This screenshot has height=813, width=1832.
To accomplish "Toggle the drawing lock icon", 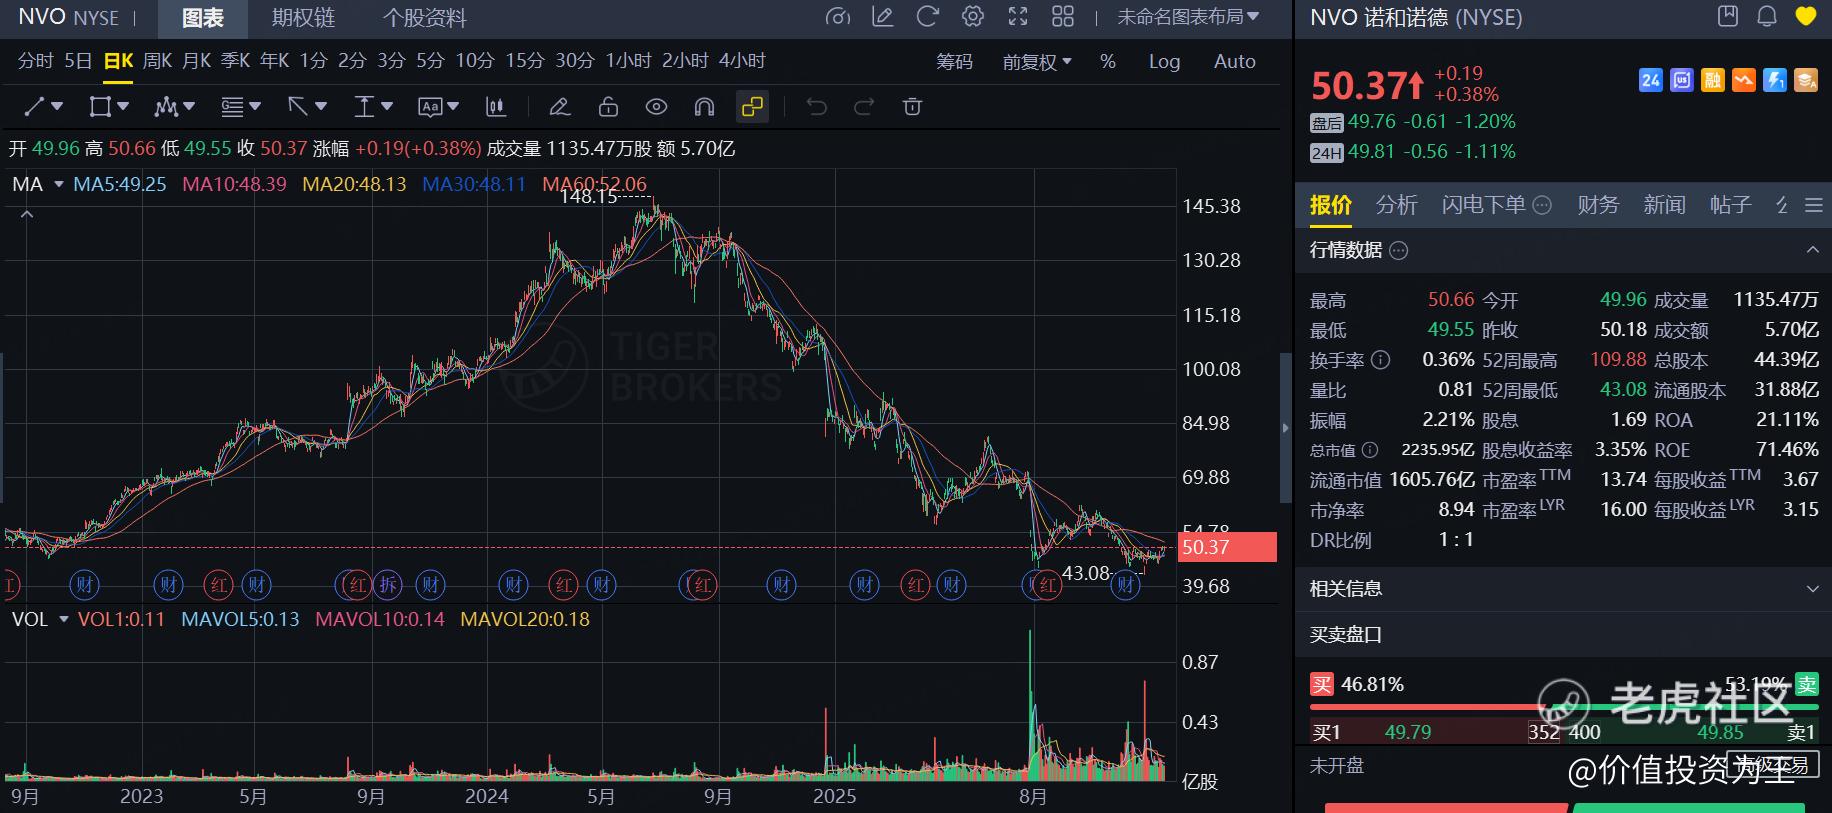I will click(608, 107).
